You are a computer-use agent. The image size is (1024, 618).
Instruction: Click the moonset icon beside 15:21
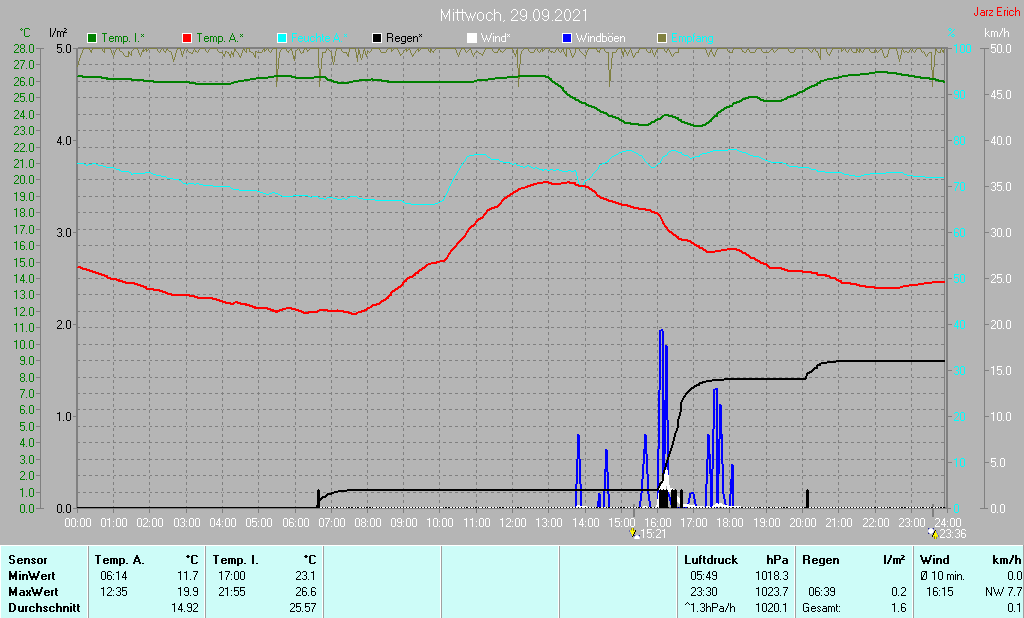pyautogui.click(x=633, y=534)
